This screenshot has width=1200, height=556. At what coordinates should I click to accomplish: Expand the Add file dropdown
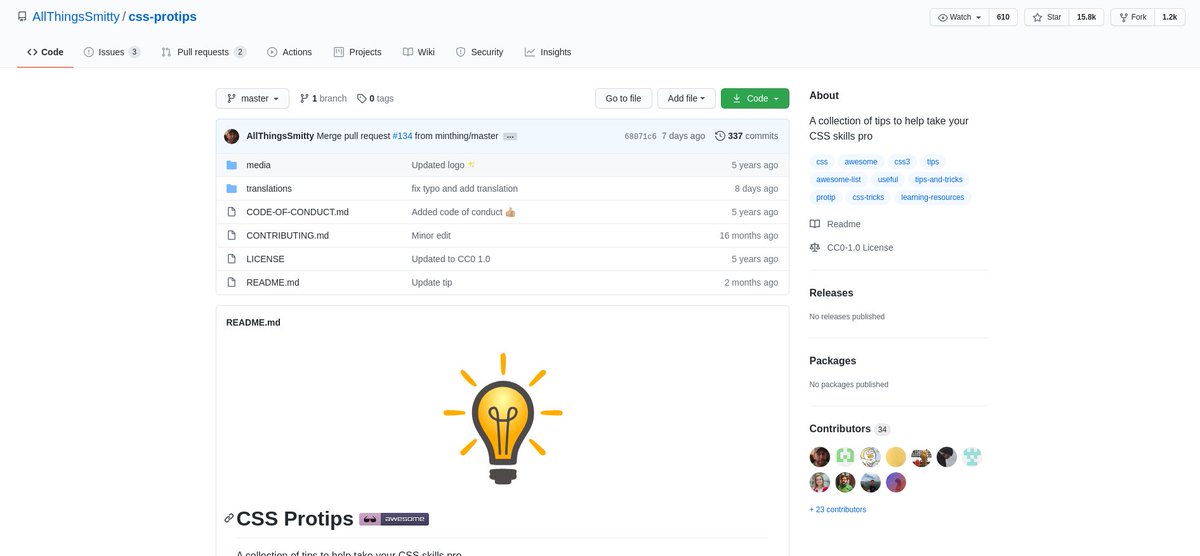click(686, 98)
